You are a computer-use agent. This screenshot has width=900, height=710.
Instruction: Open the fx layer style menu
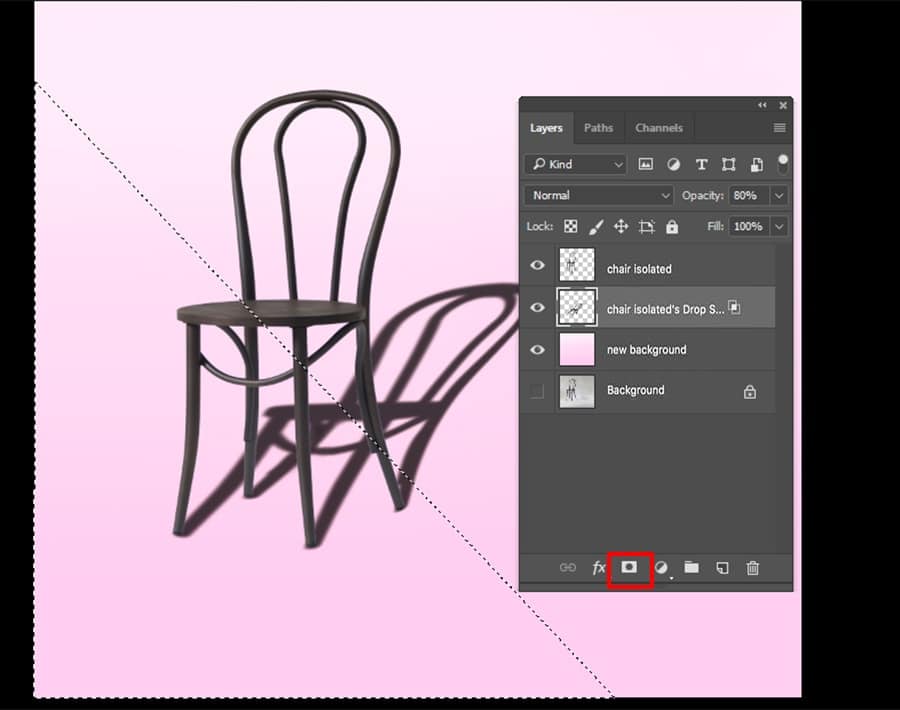click(598, 568)
